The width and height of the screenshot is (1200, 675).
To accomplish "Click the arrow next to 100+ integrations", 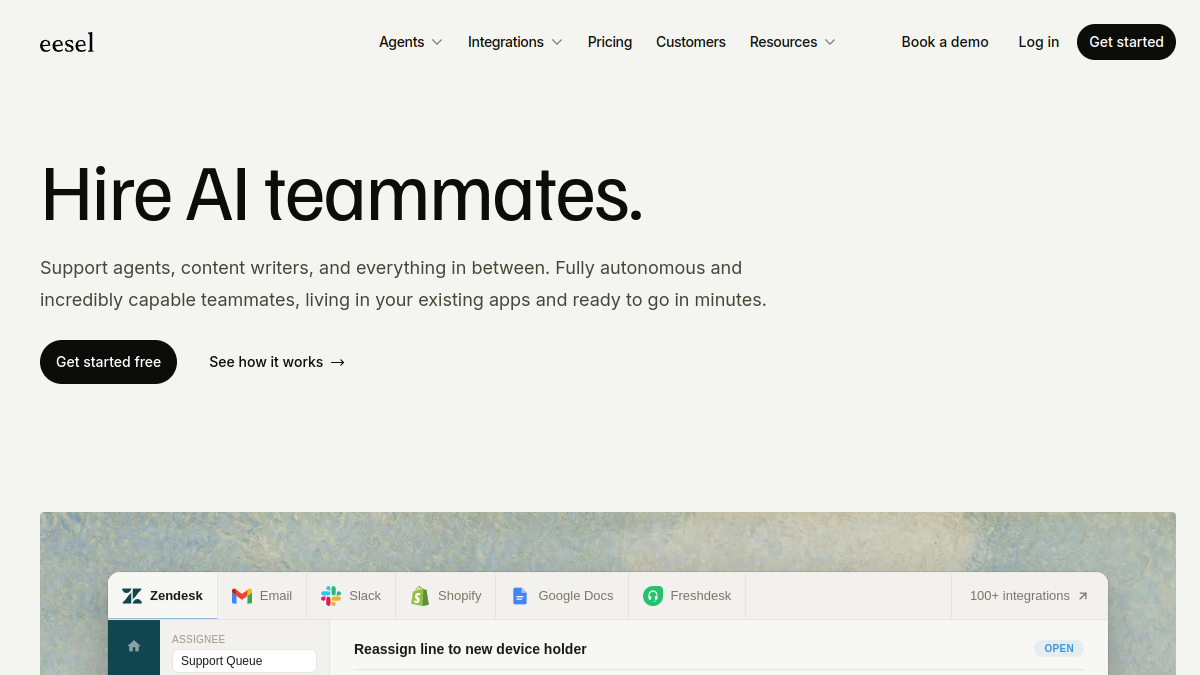I will pyautogui.click(x=1082, y=596).
